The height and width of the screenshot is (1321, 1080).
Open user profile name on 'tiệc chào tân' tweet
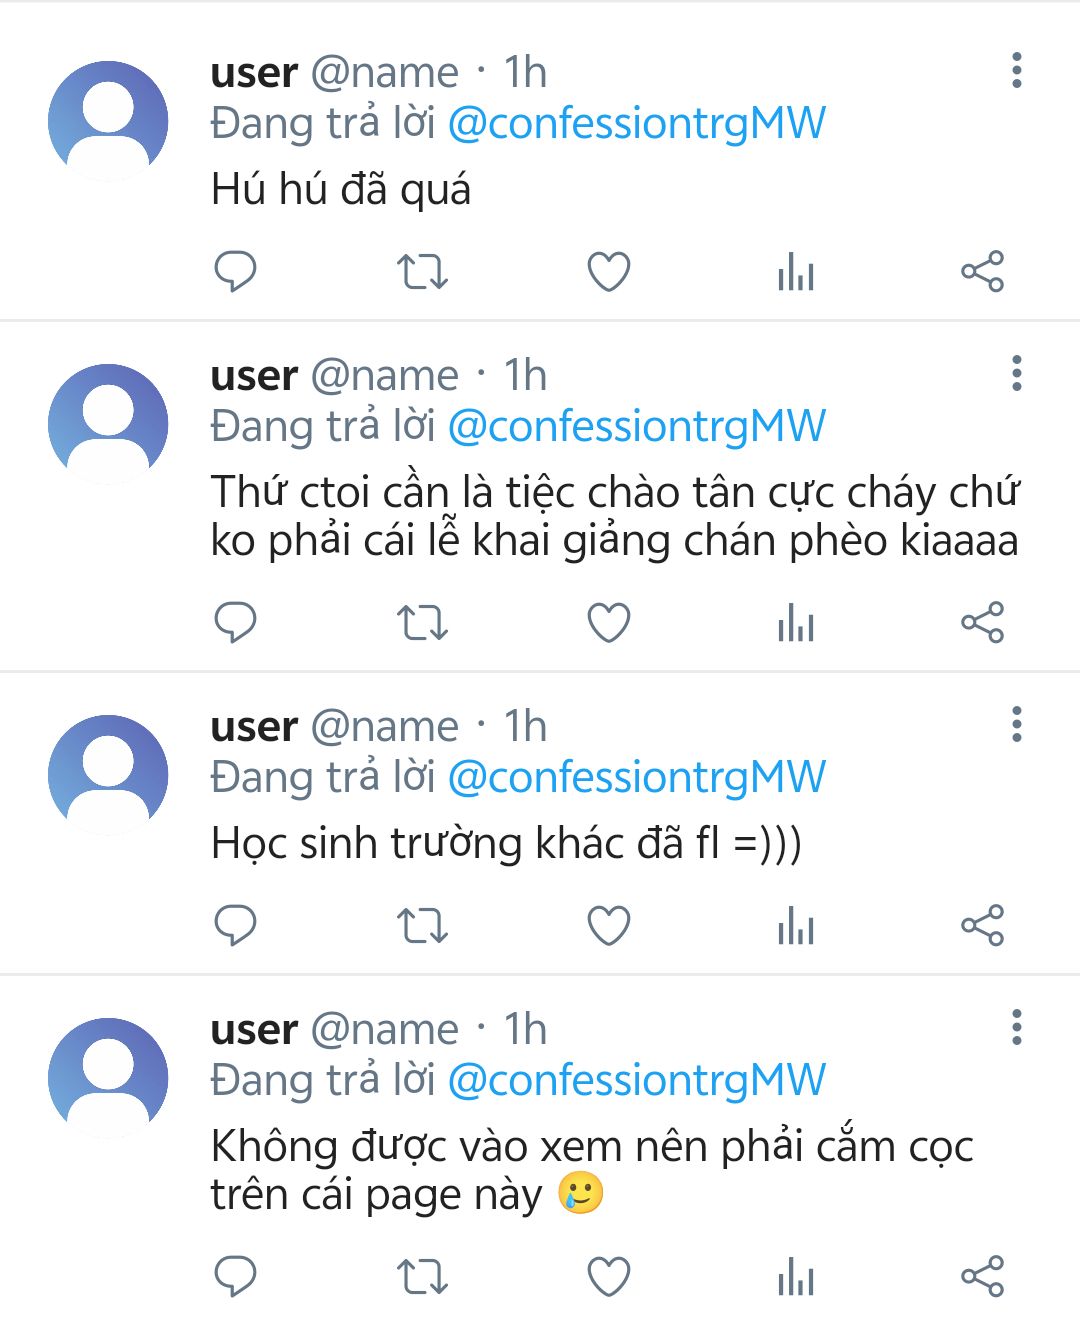[254, 376]
